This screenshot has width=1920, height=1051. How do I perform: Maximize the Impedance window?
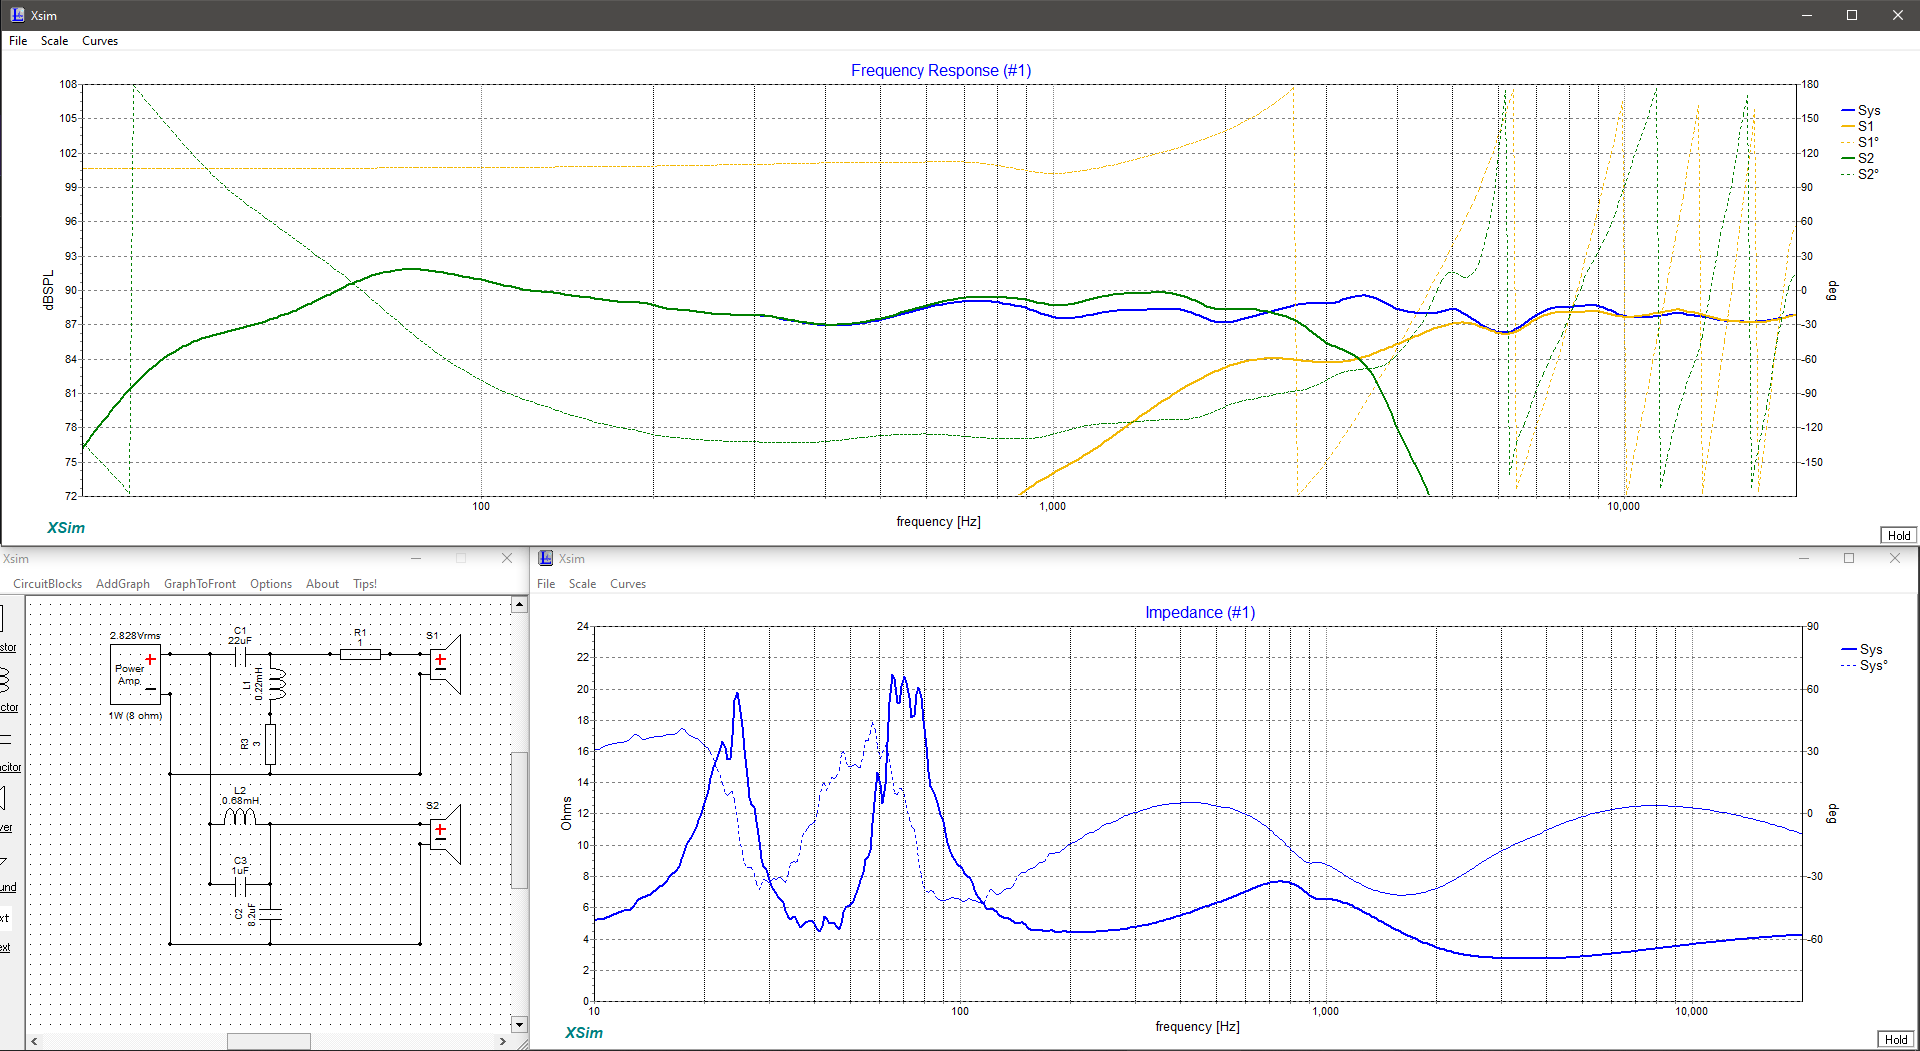[1849, 558]
